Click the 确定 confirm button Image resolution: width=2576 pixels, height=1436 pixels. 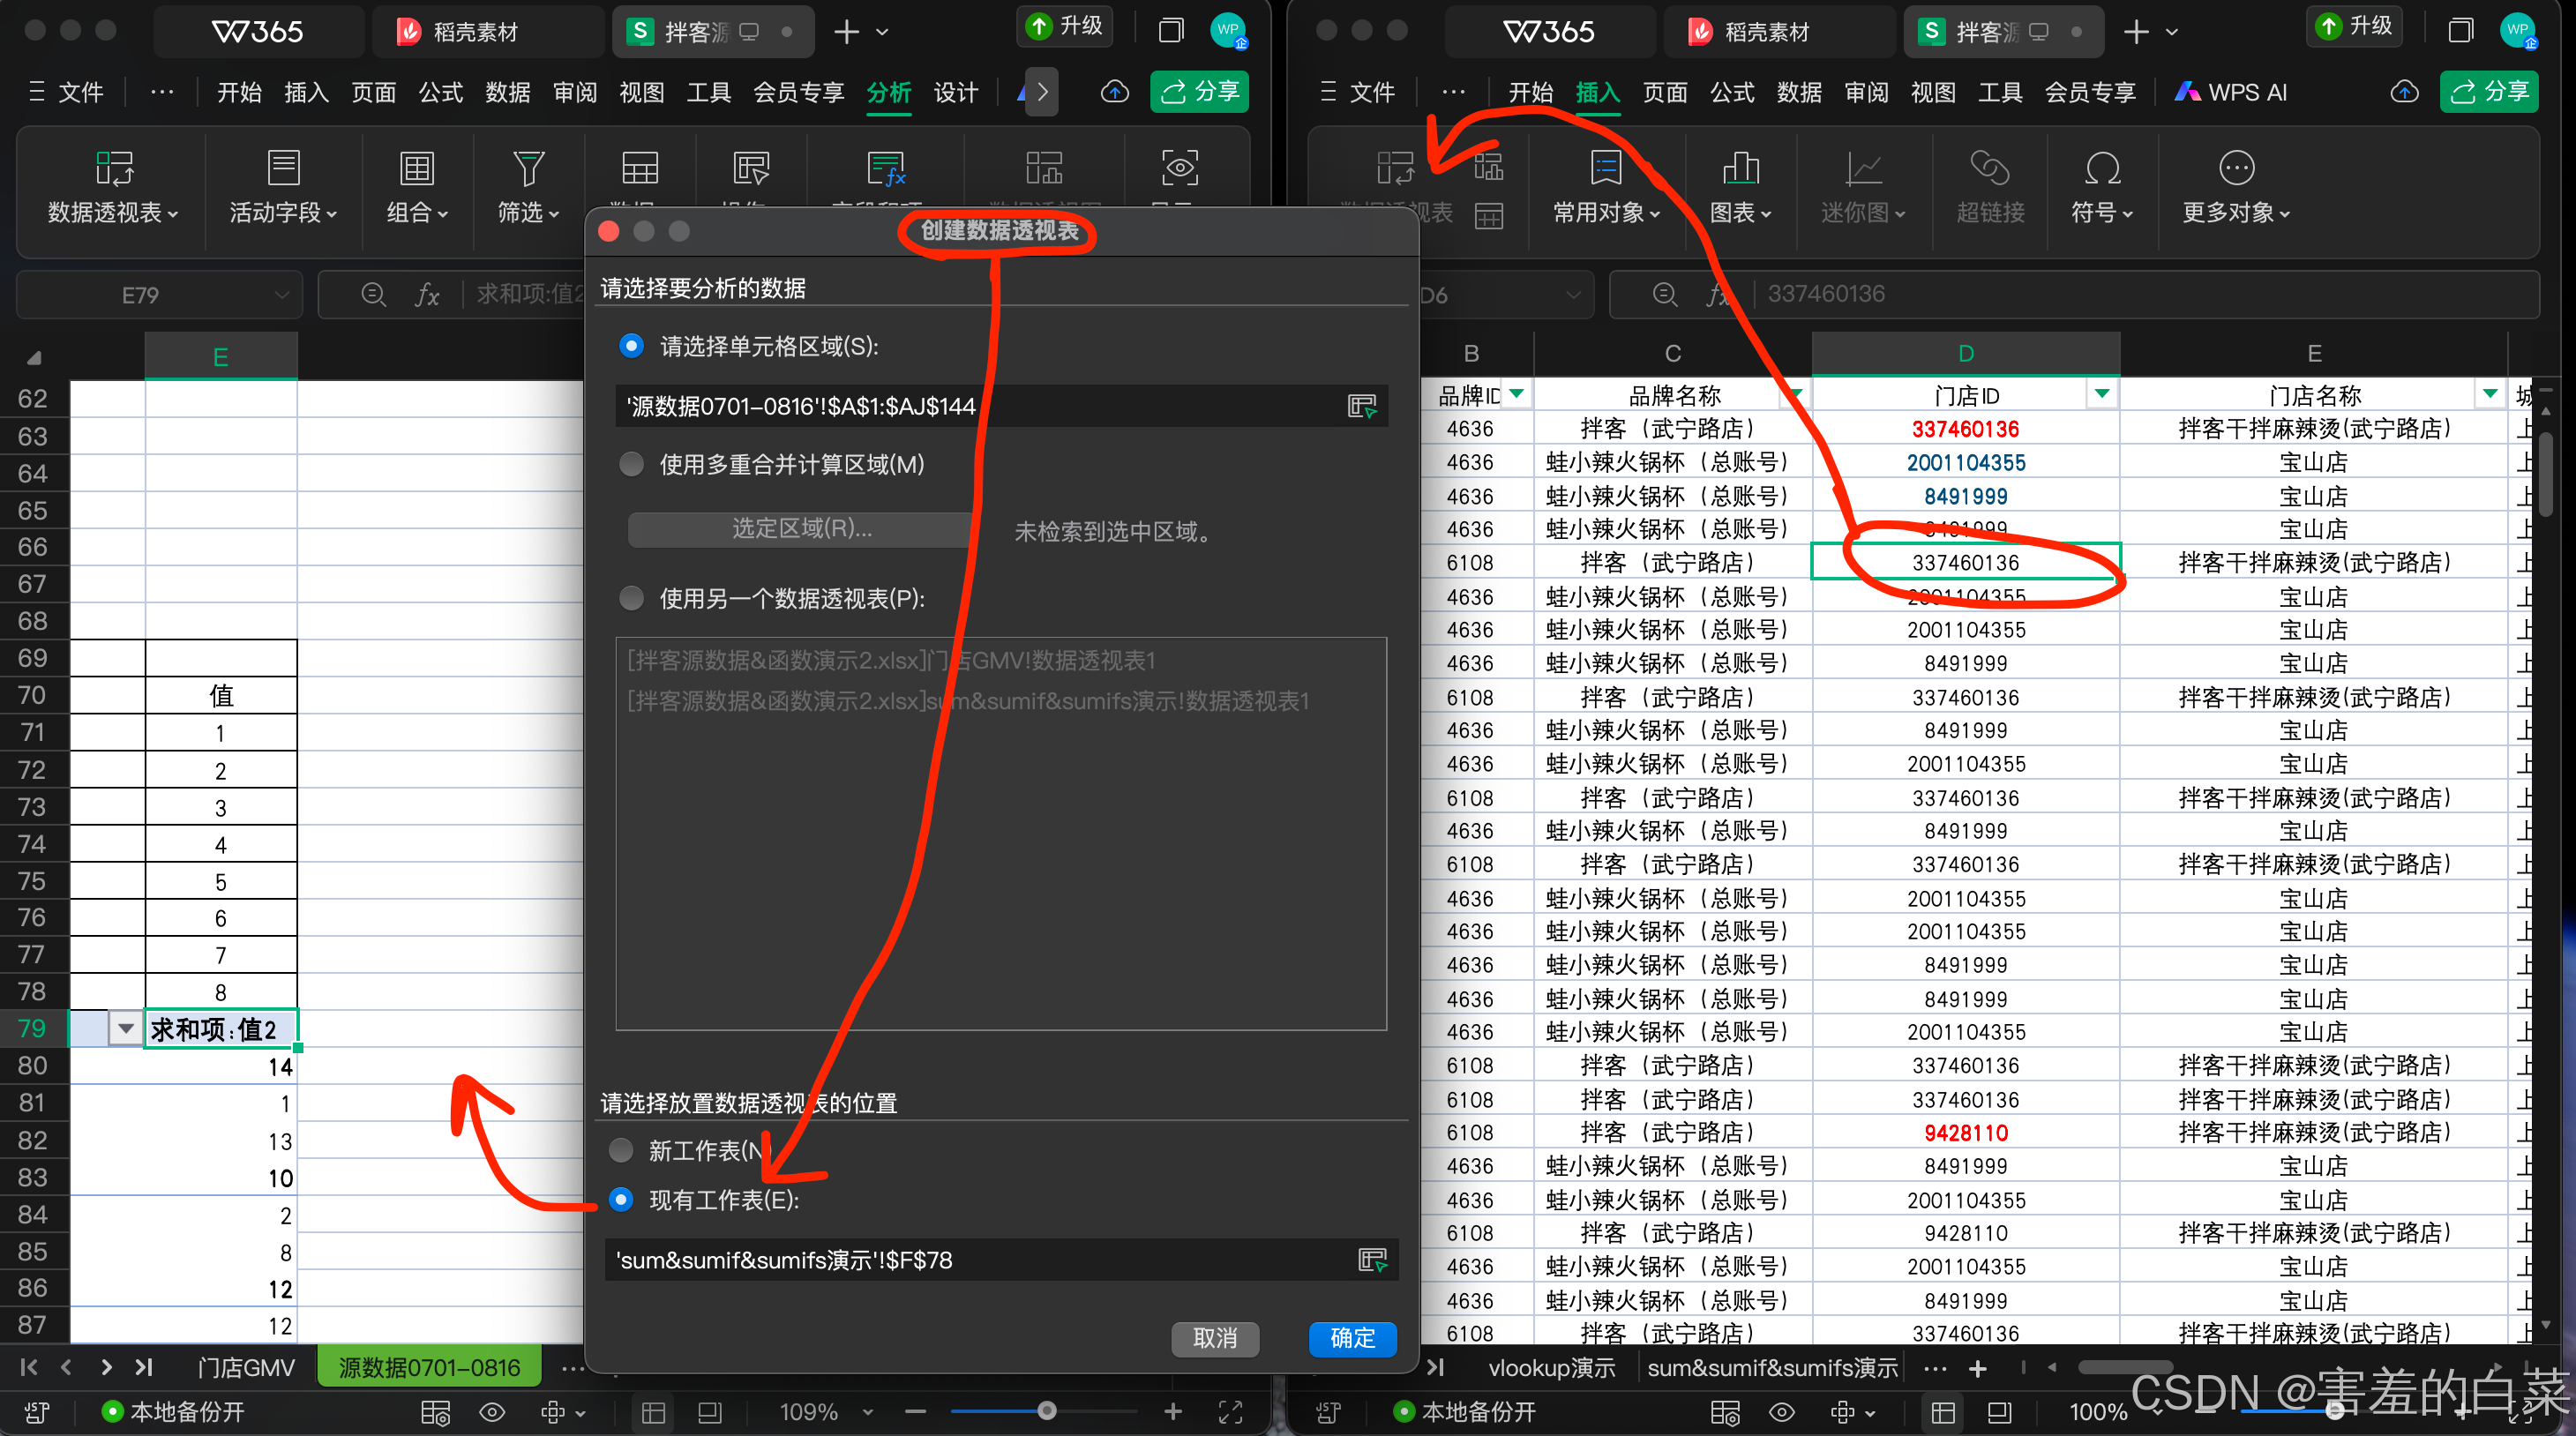point(1352,1338)
